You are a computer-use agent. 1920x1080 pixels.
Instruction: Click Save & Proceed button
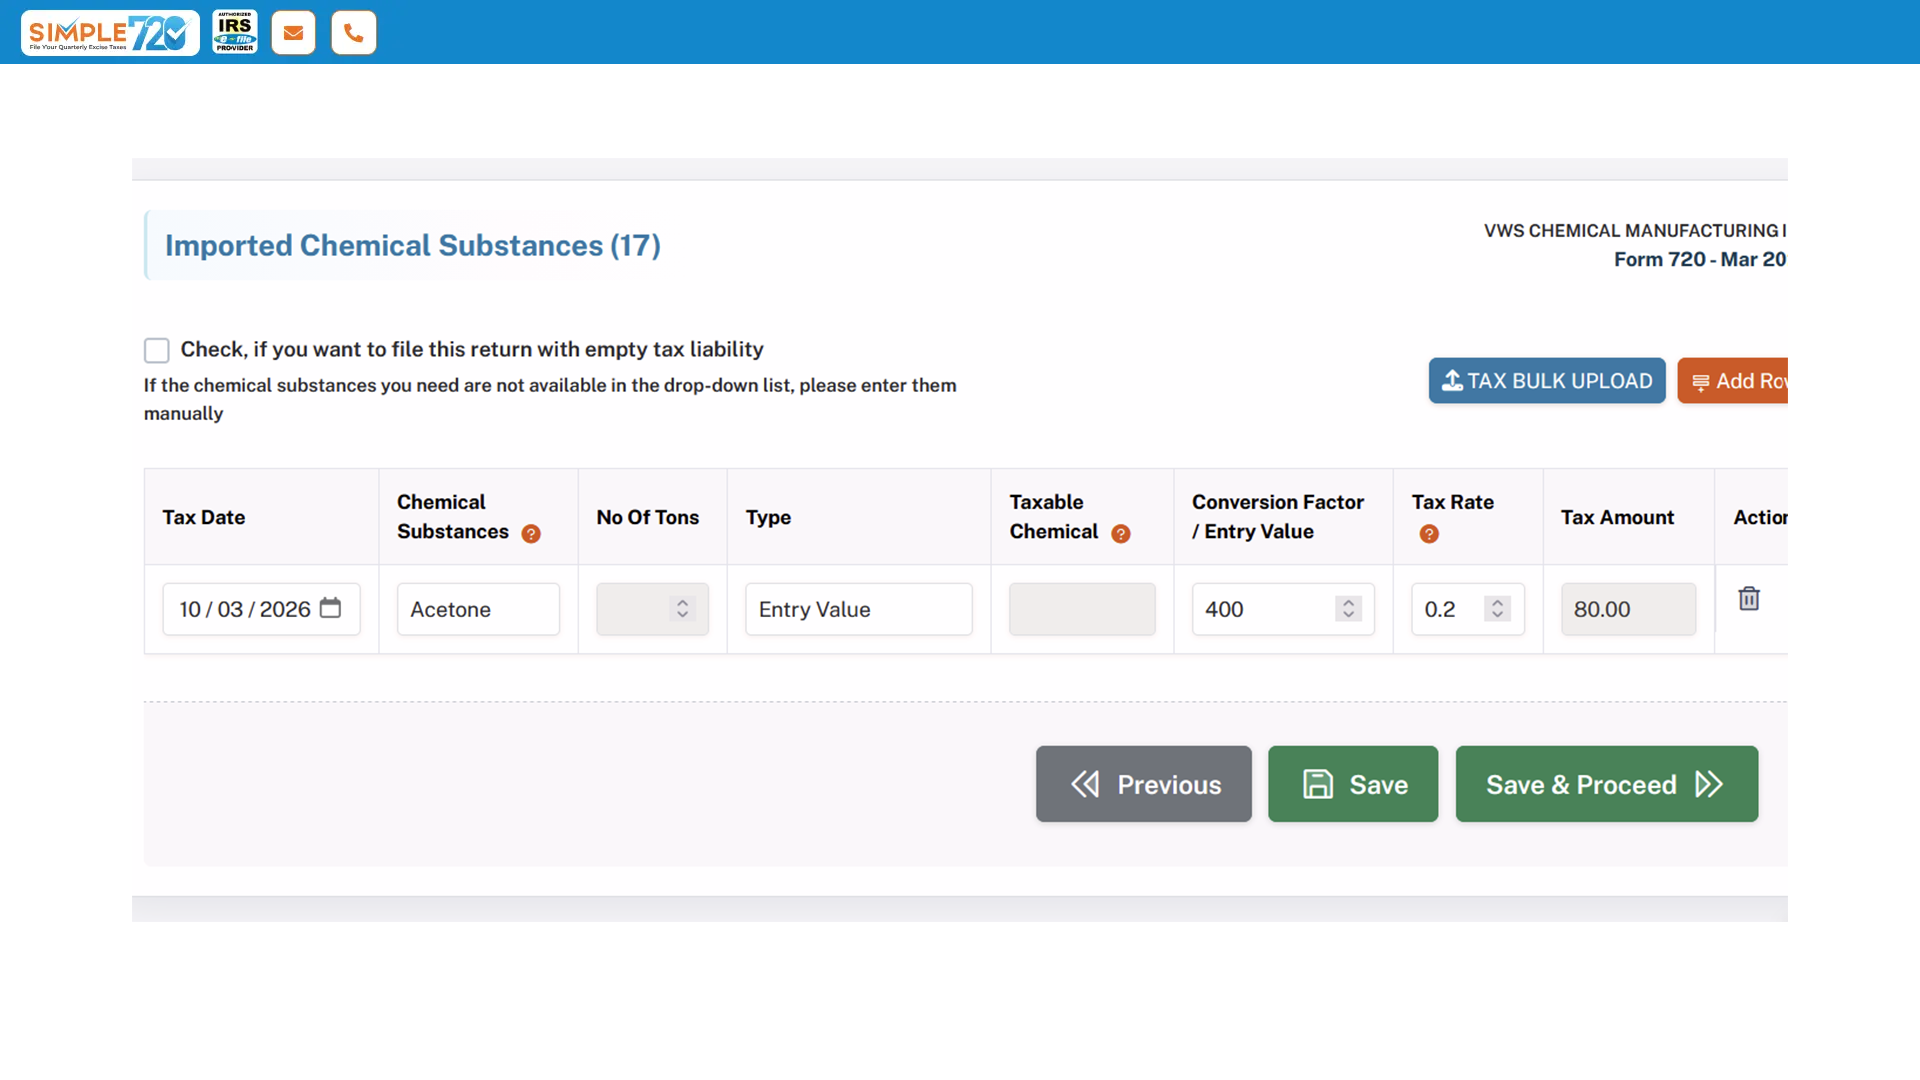[x=1607, y=784]
